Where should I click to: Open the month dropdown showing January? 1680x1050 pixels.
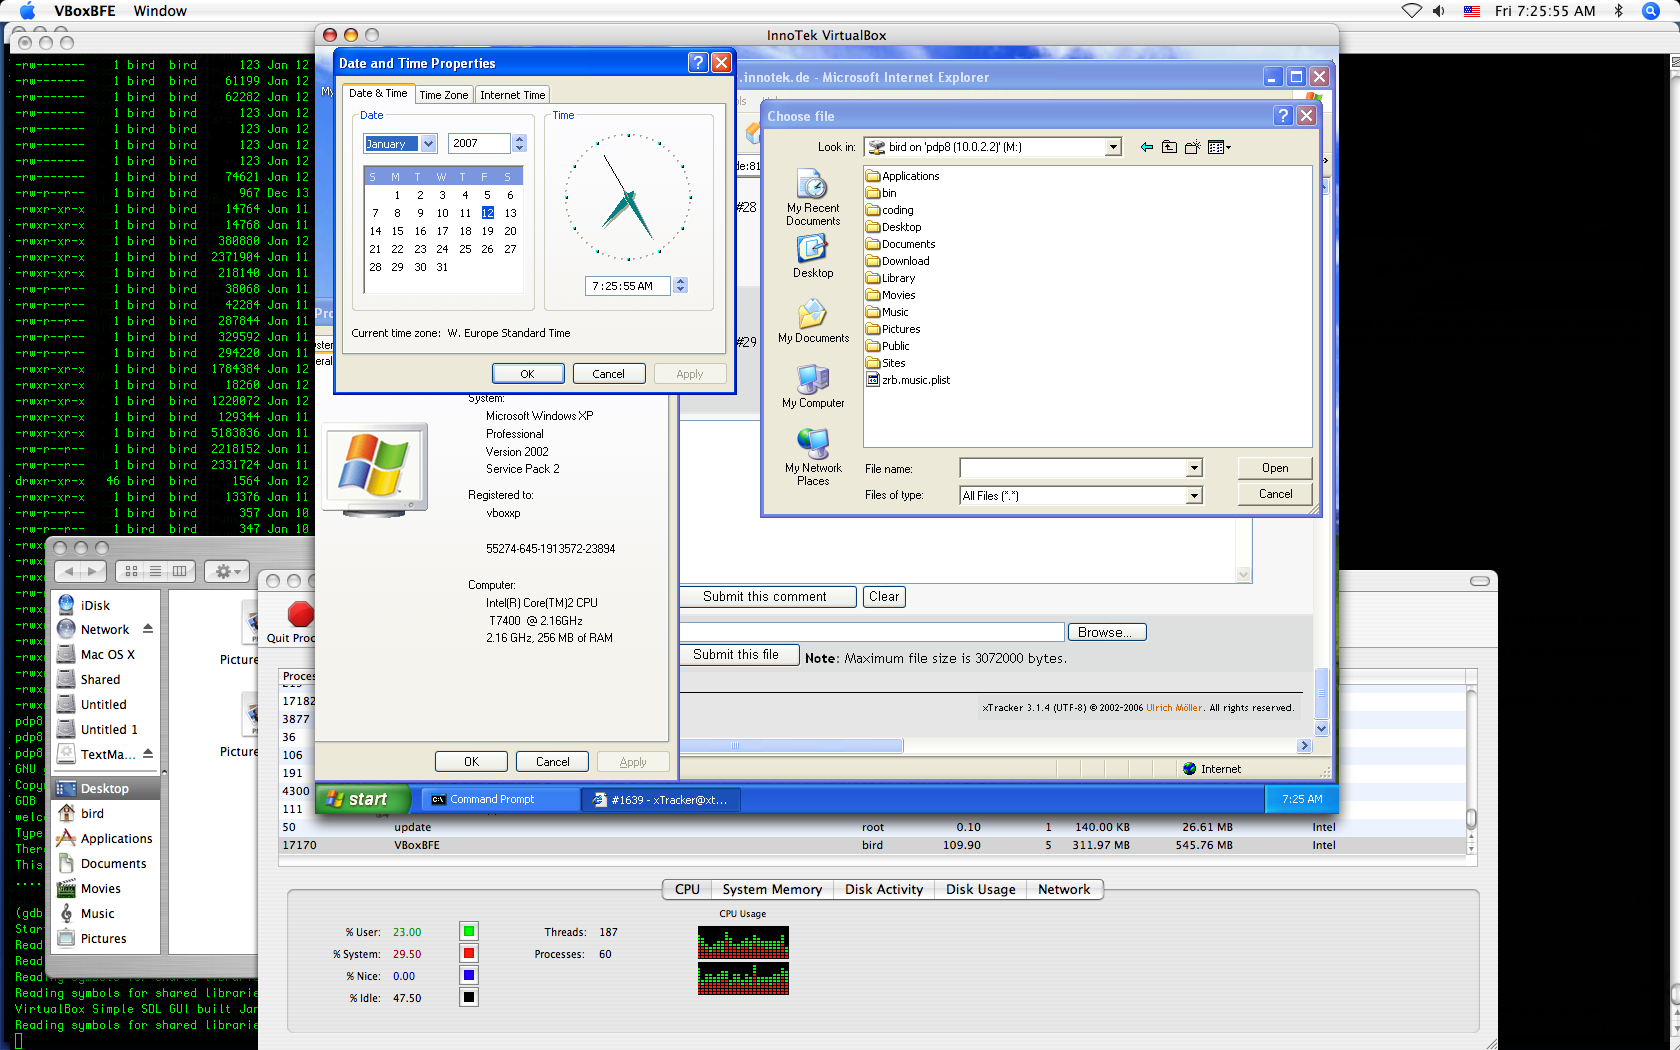(x=429, y=144)
